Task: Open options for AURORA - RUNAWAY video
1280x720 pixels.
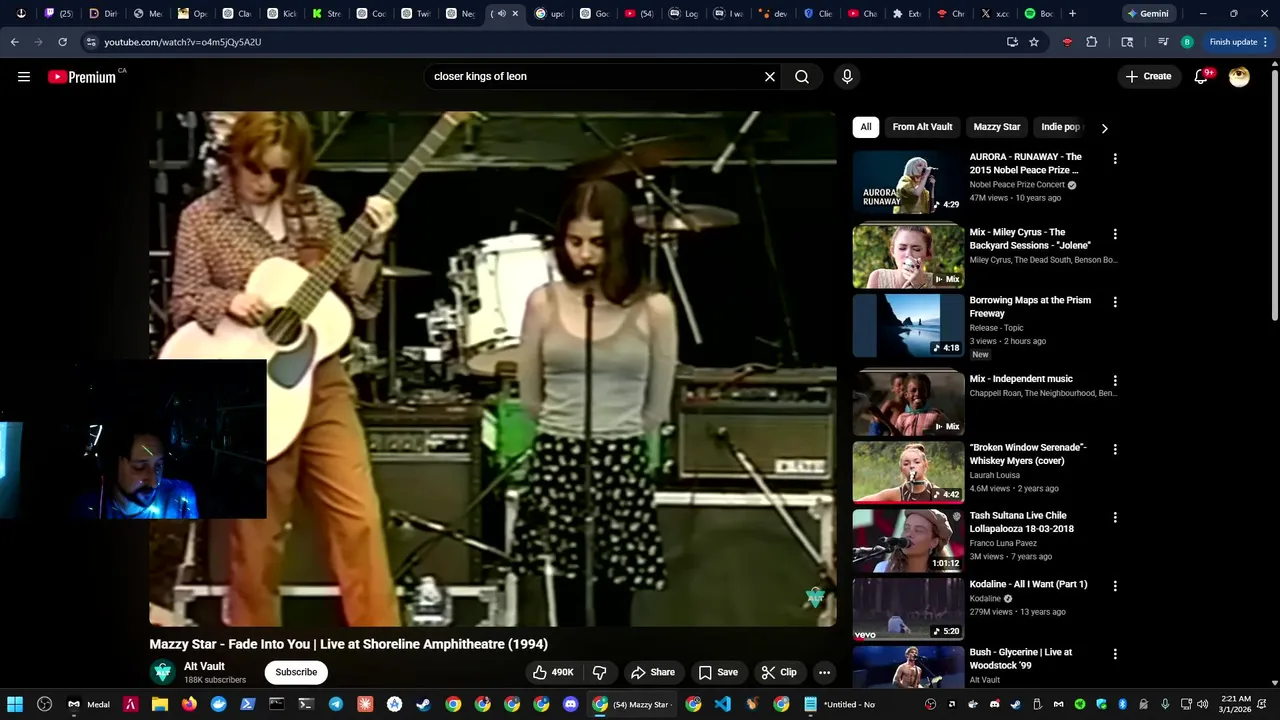Action: 1115,158
